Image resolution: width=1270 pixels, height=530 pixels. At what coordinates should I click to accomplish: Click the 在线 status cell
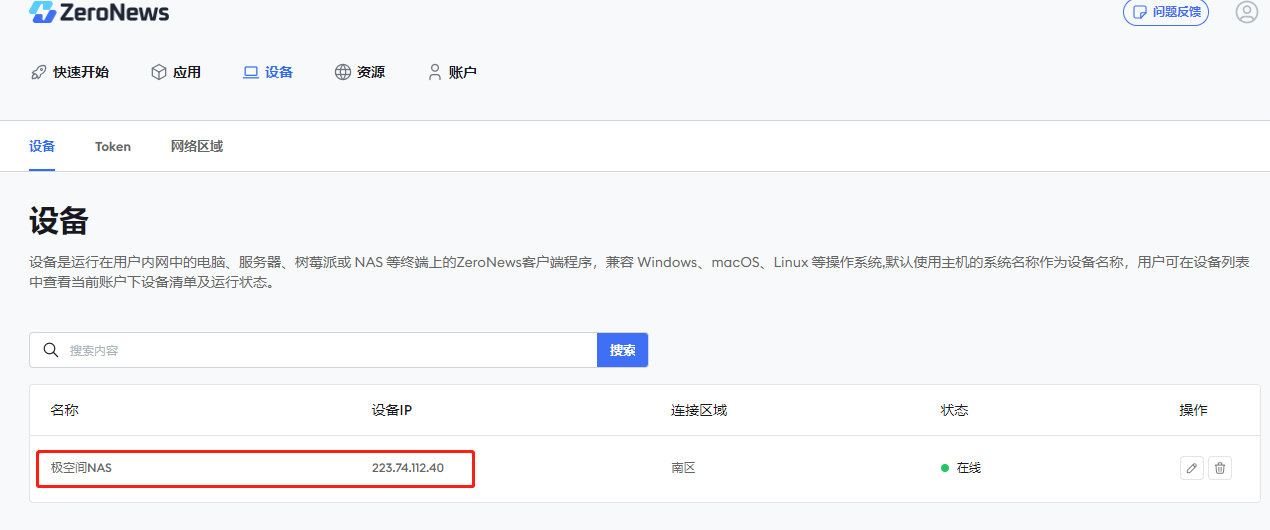click(x=961, y=467)
